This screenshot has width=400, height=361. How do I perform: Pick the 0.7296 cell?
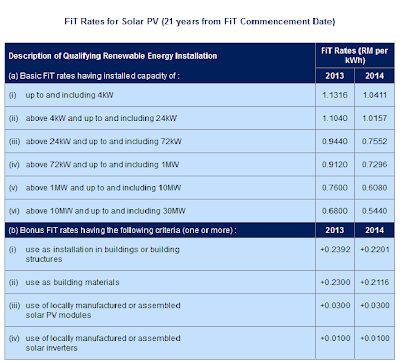click(x=375, y=165)
